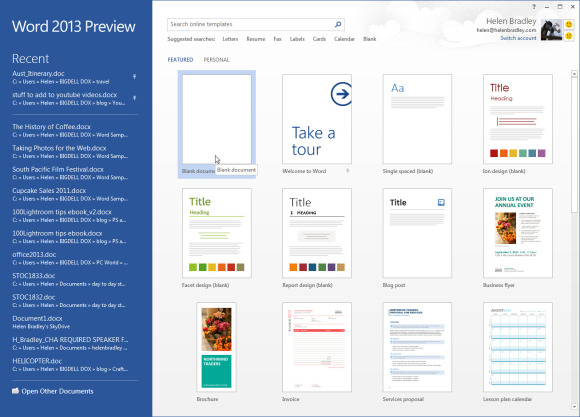The height and width of the screenshot is (417, 580).
Task: Click the Switch account link
Action: (x=518, y=38)
